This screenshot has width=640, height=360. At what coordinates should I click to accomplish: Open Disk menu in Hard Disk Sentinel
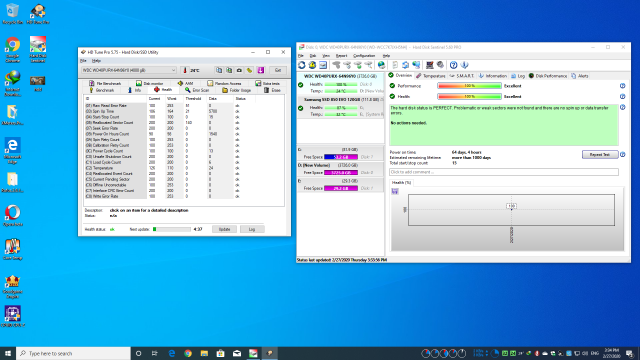pos(313,56)
